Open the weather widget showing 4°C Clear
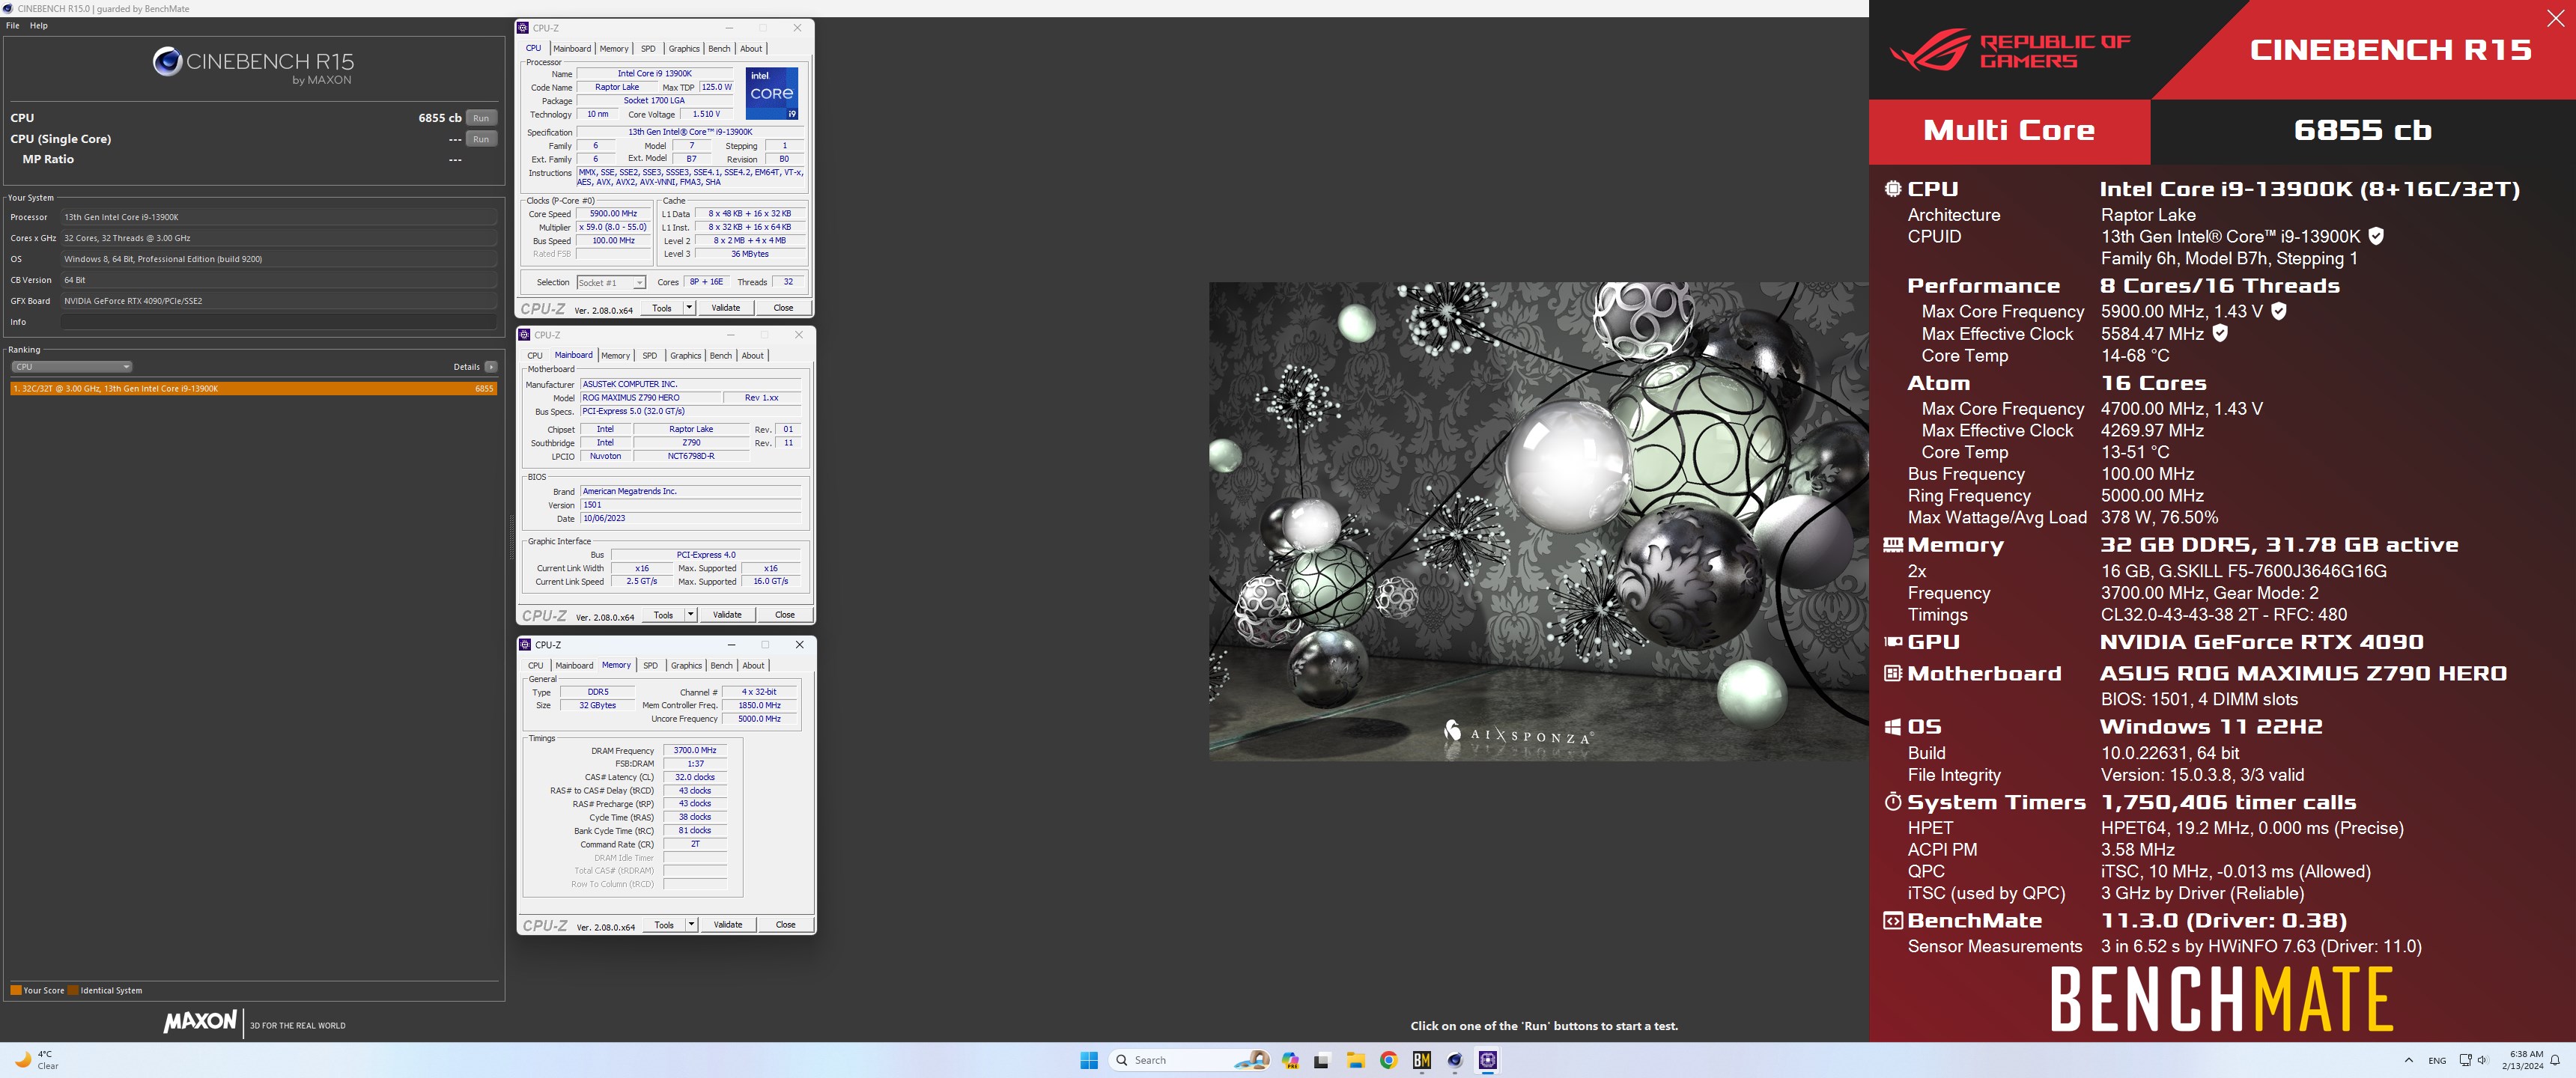2576x1078 pixels. (36, 1060)
